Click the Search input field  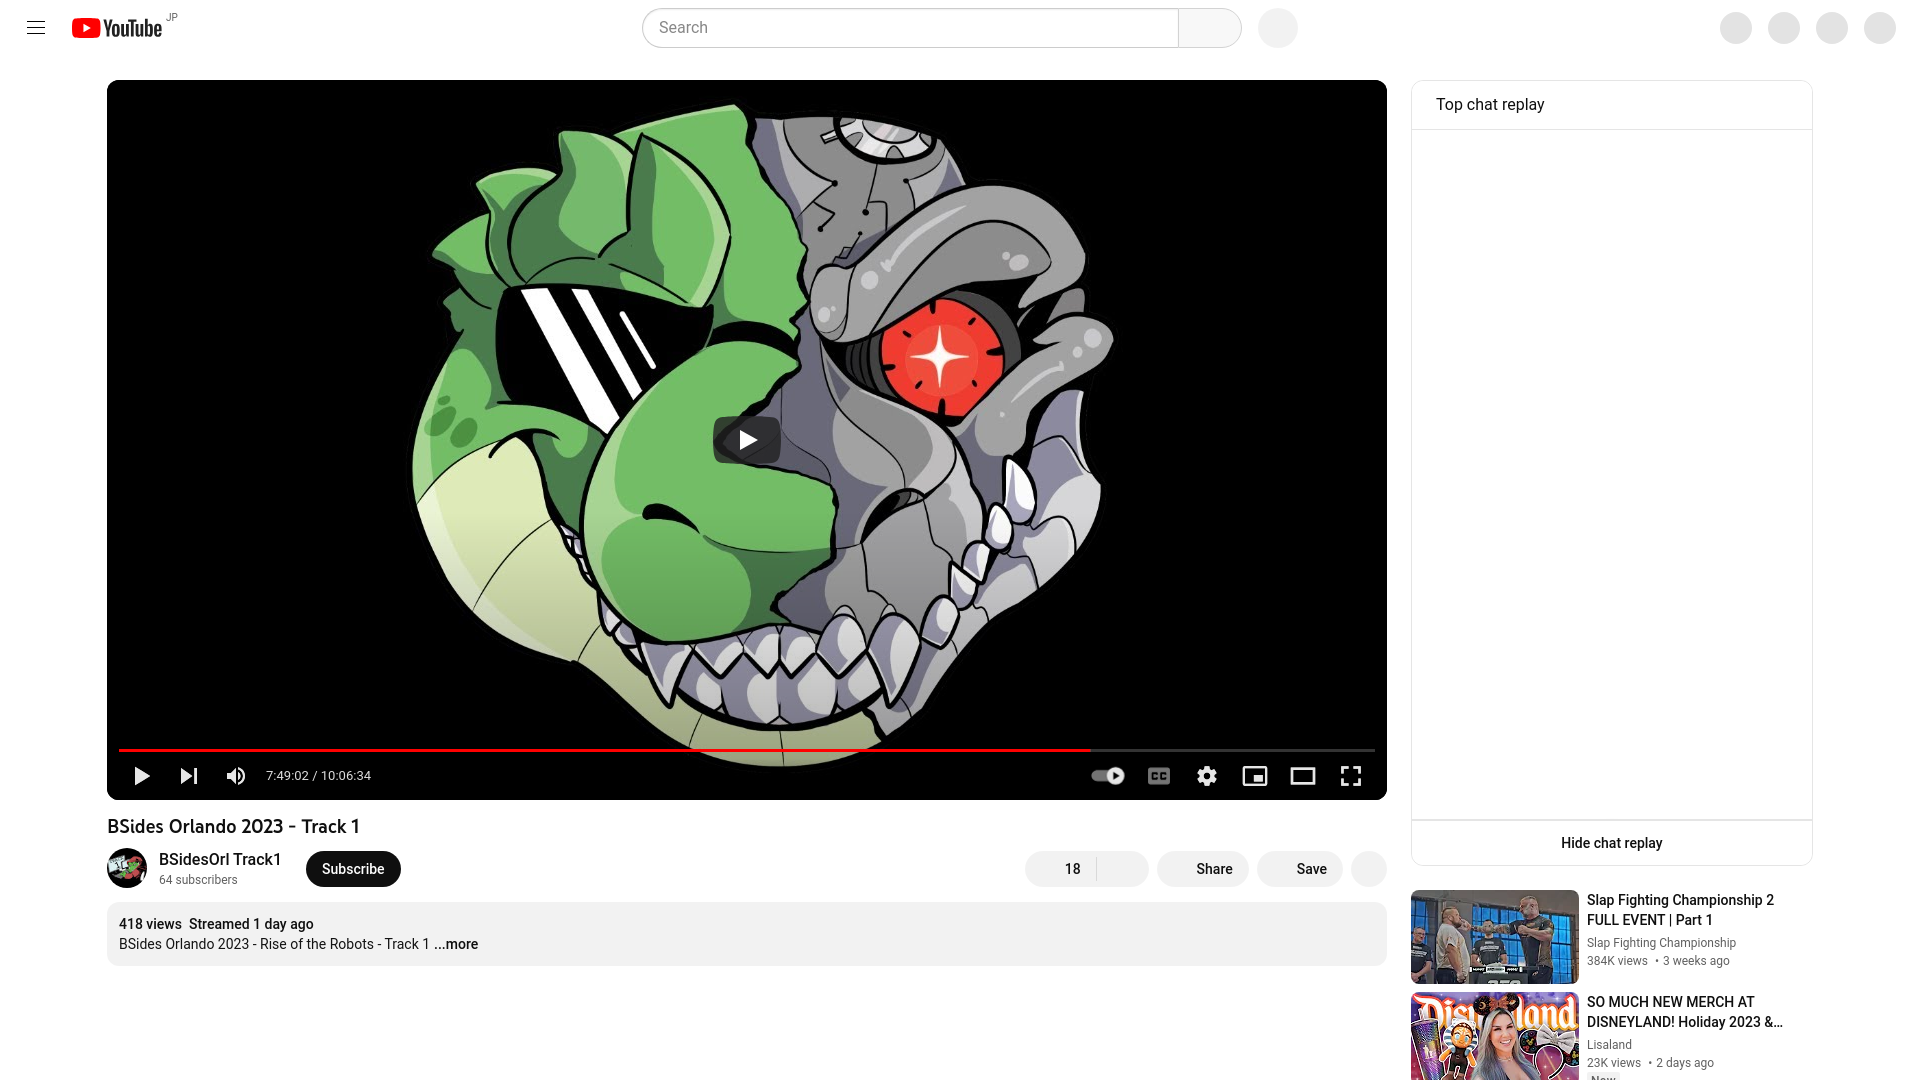pyautogui.click(x=910, y=28)
